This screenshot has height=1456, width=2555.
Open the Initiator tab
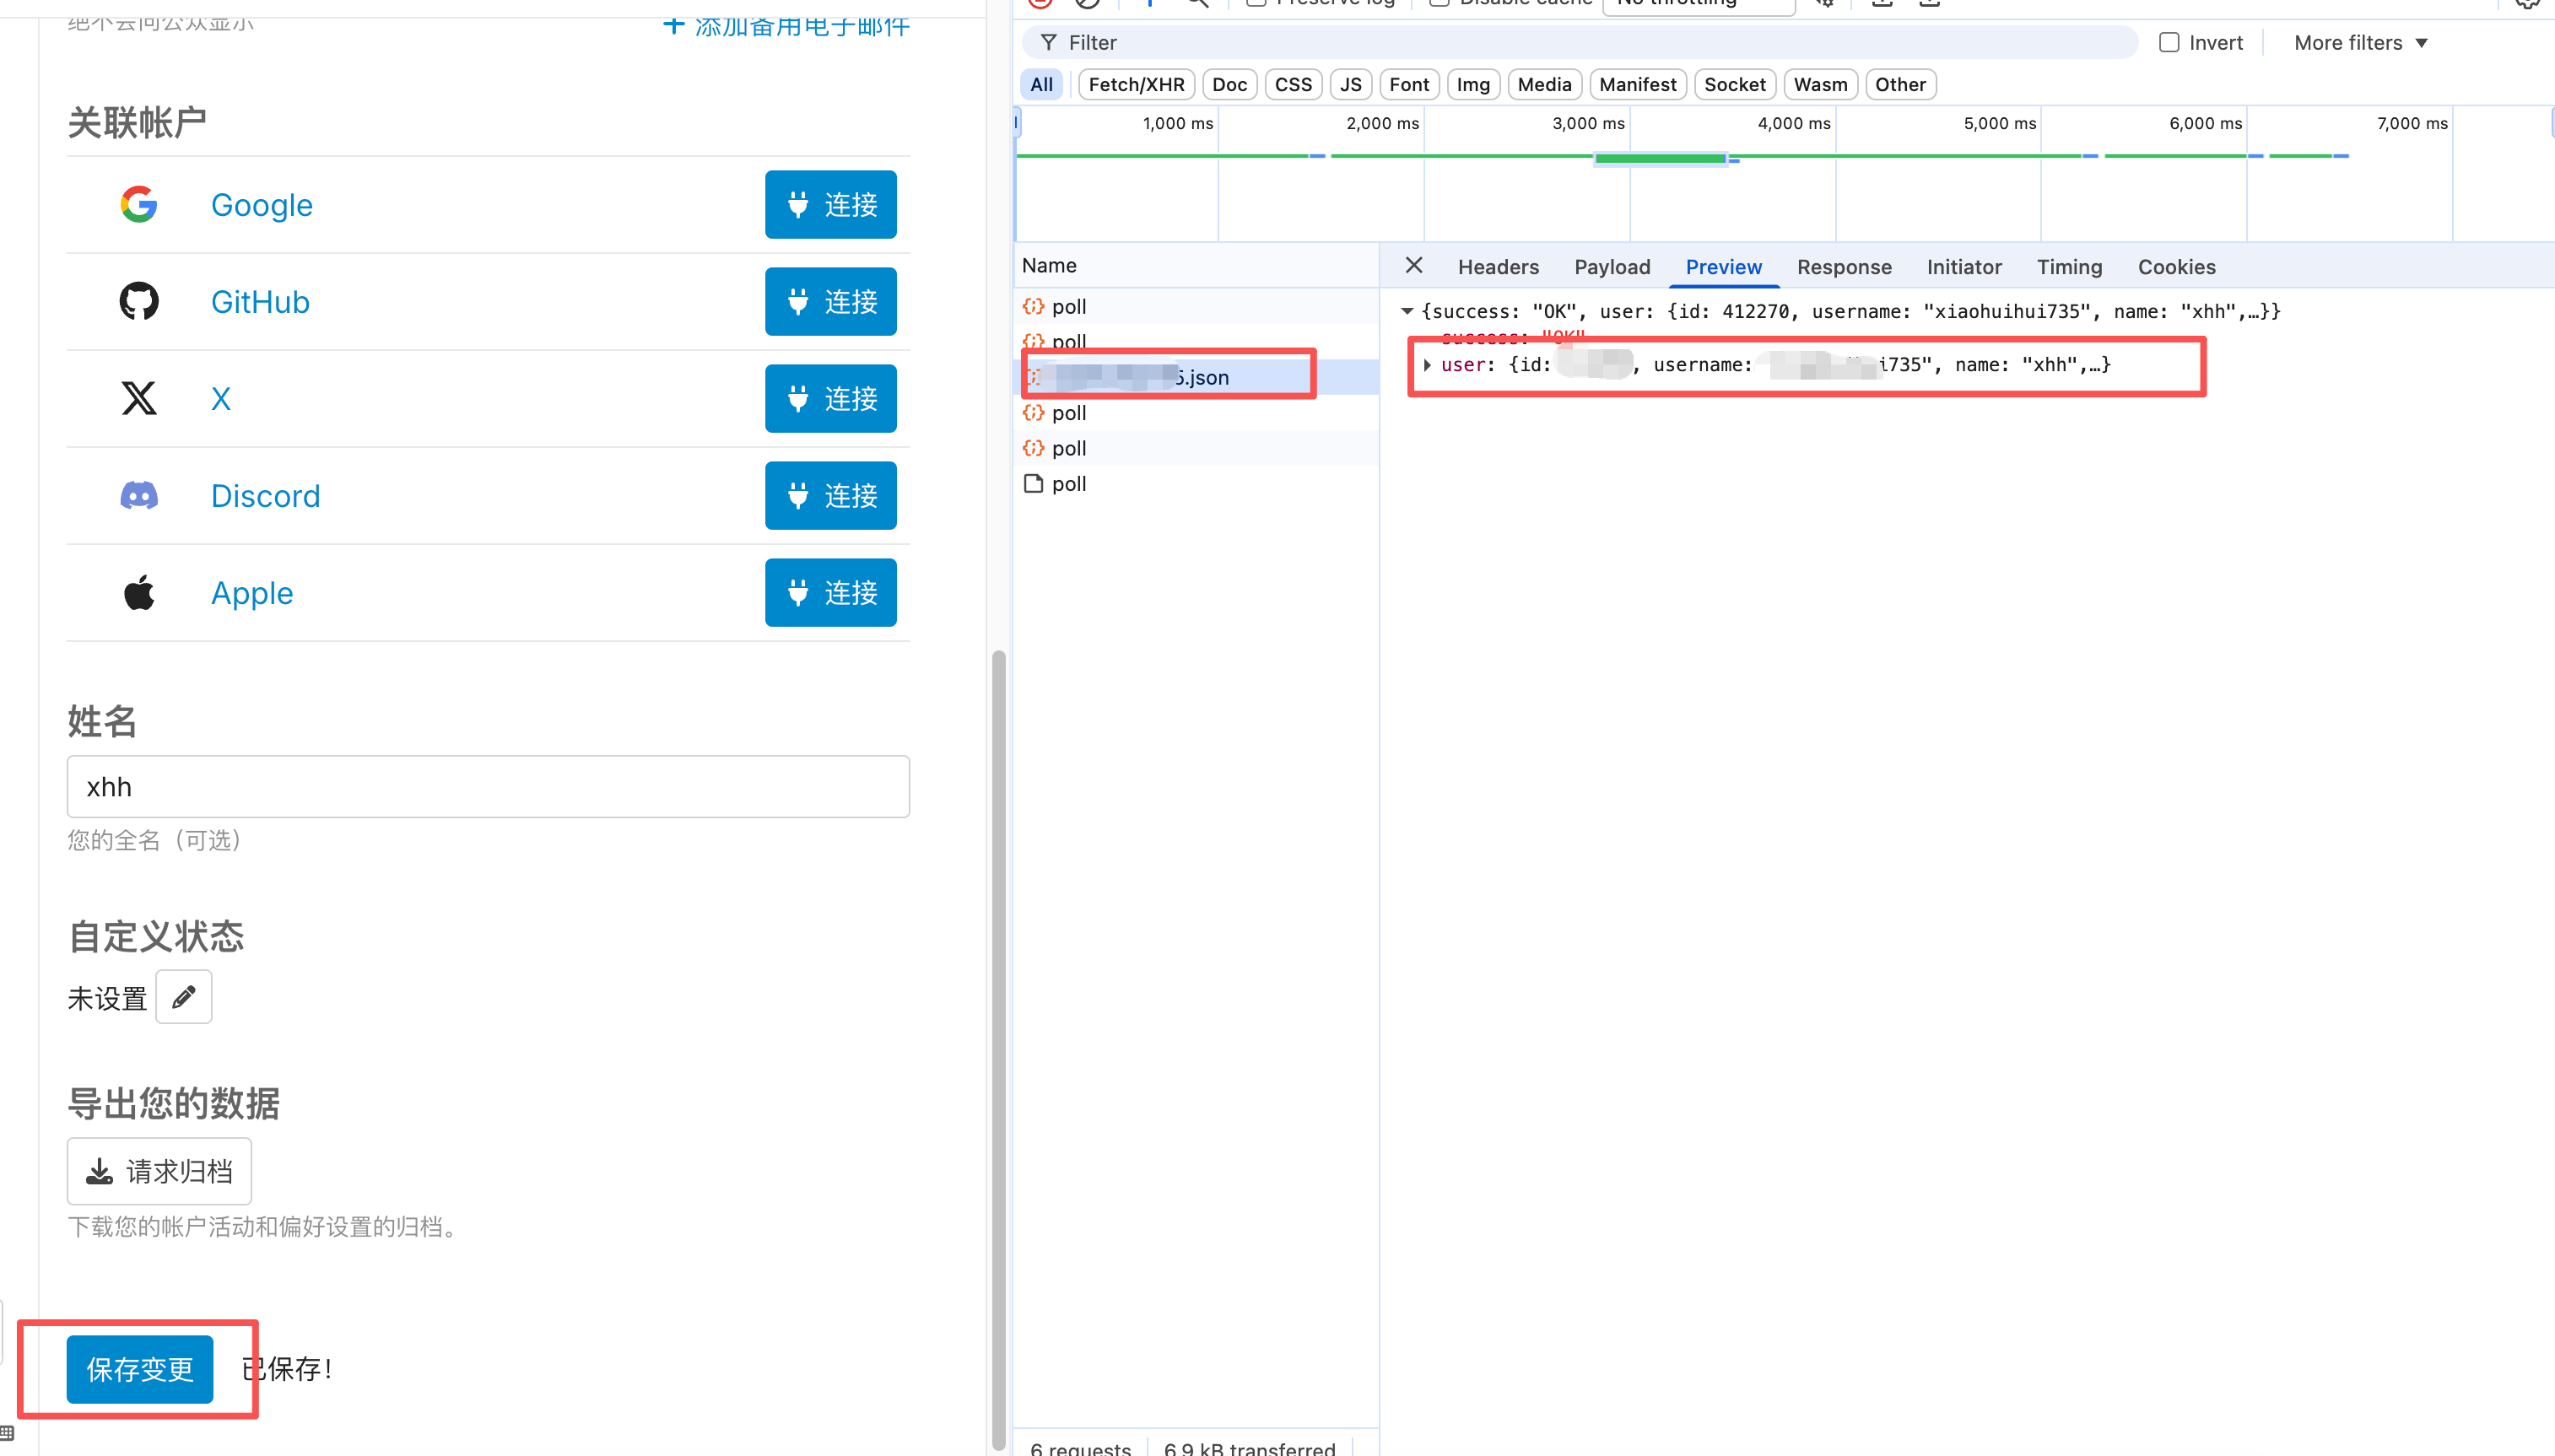click(1963, 267)
